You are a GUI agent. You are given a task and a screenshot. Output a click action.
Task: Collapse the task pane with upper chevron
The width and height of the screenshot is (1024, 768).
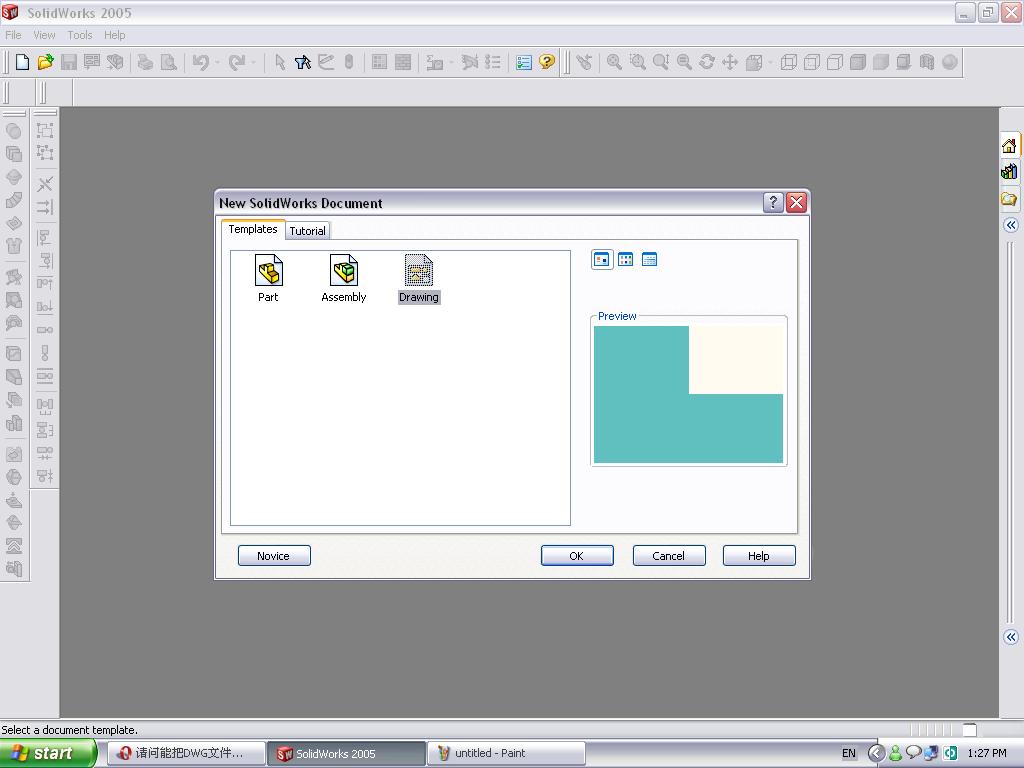click(1011, 225)
